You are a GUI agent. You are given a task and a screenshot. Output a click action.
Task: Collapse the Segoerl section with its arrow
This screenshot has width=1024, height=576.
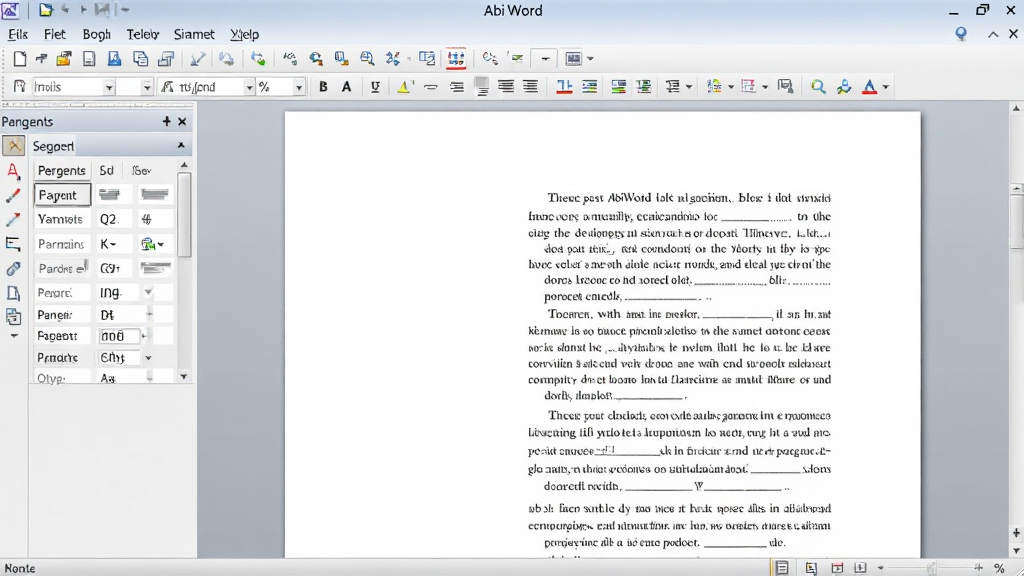pyautogui.click(x=181, y=145)
